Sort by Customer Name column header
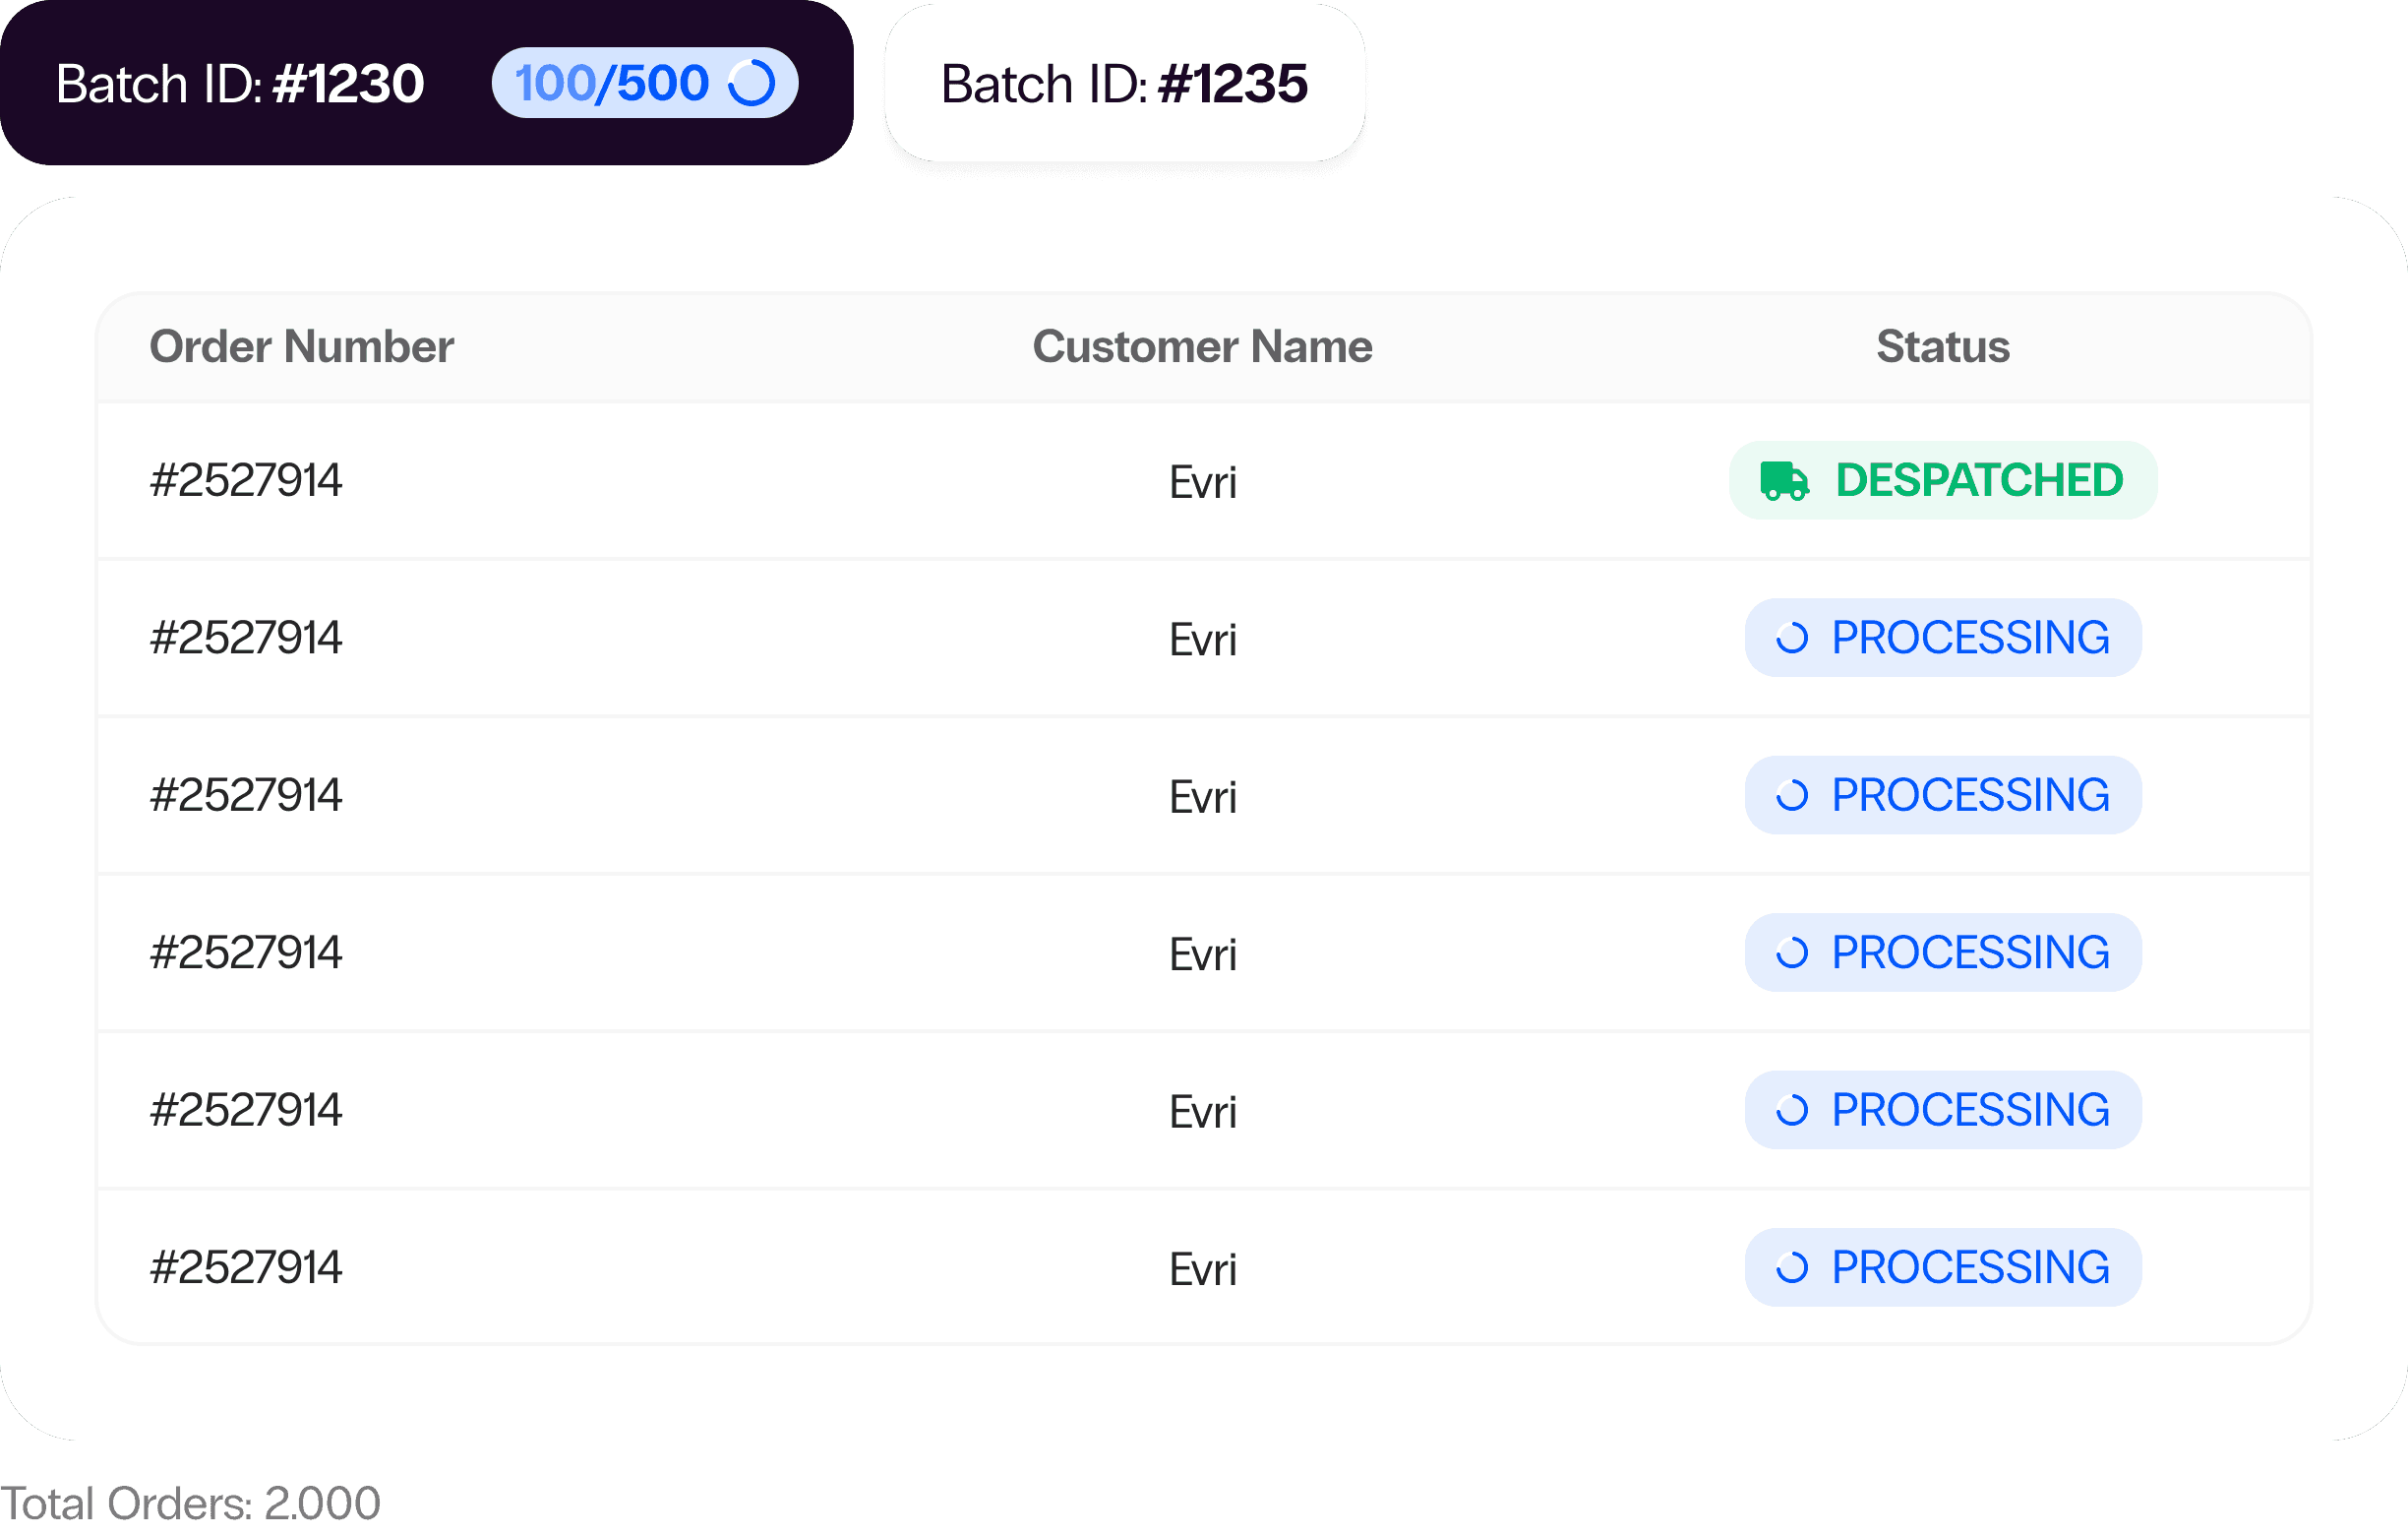The image size is (2408, 1535). (1202, 347)
